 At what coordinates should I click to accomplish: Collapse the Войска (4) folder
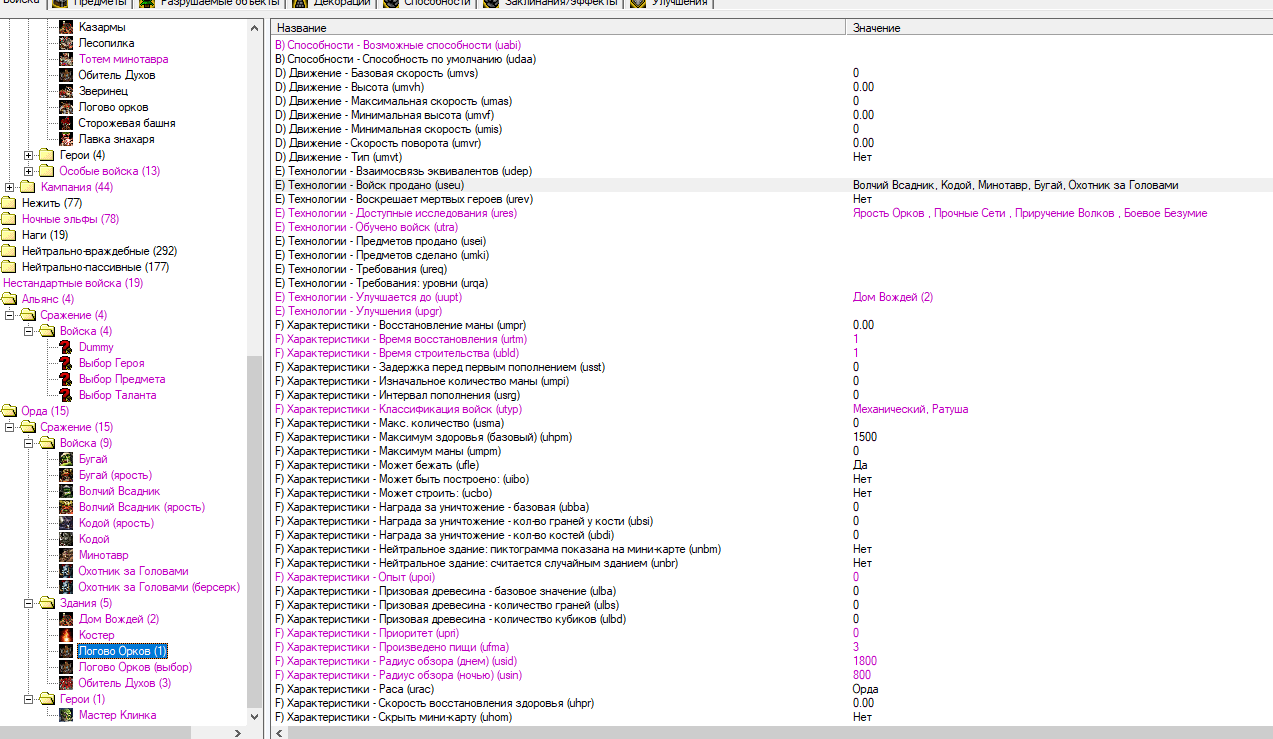point(29,331)
